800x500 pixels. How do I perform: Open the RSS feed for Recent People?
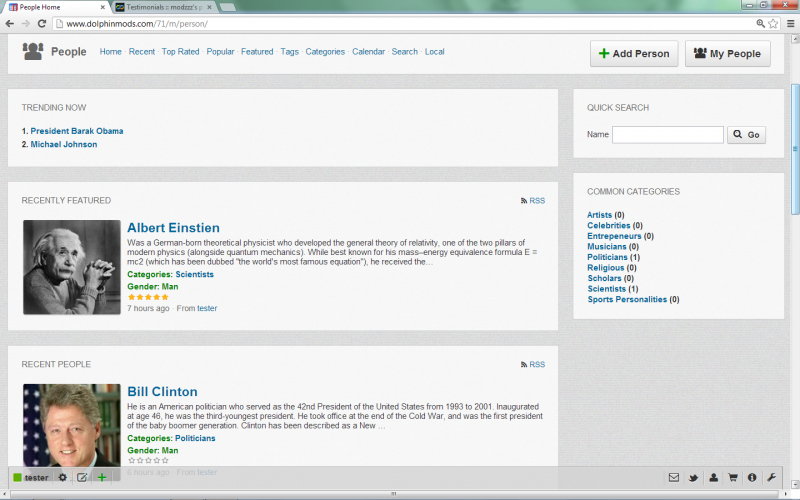533,364
